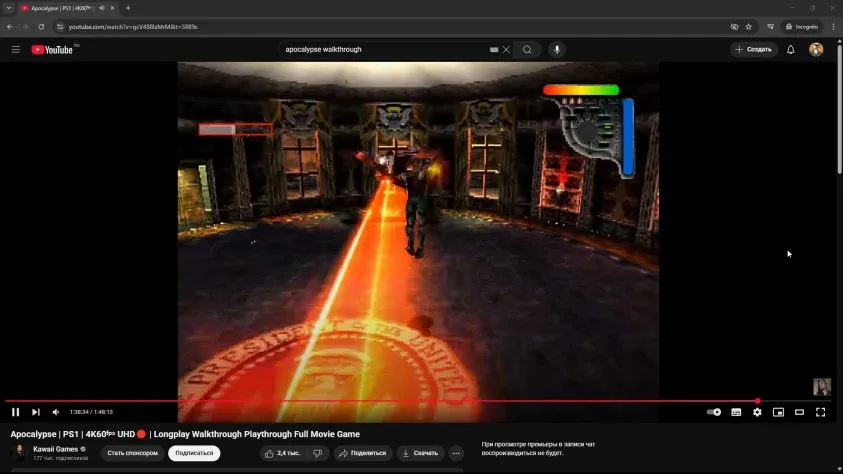Mute the video volume
The width and height of the screenshot is (843, 474).
coord(56,412)
